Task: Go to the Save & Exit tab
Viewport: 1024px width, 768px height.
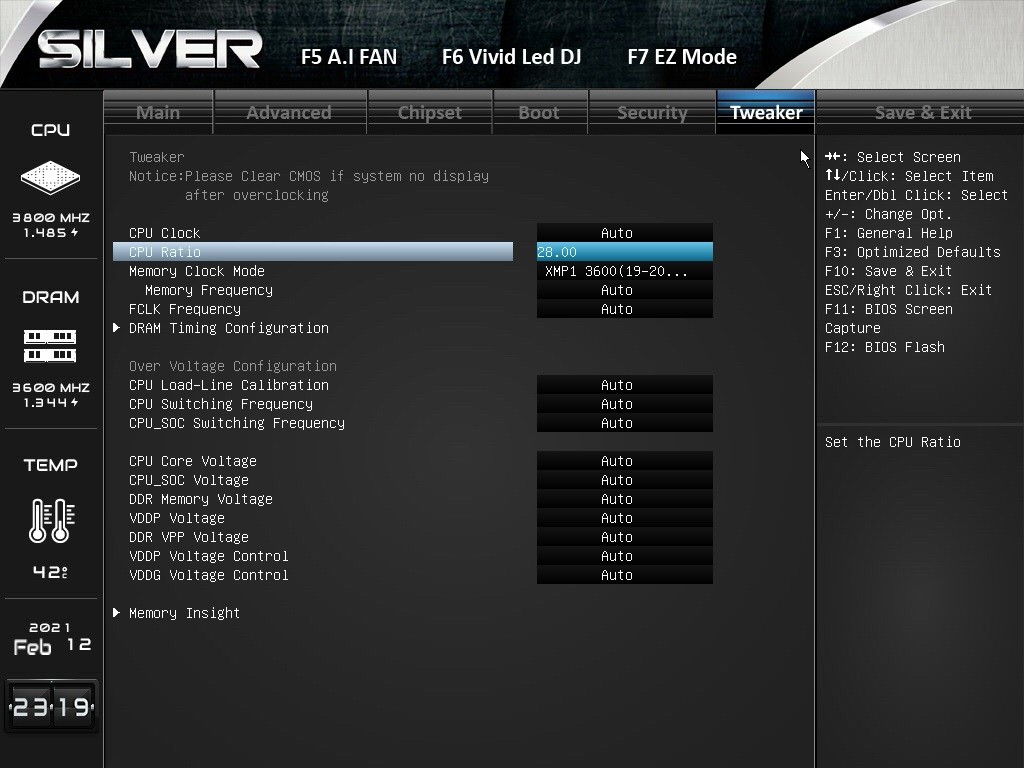Action: [x=923, y=112]
